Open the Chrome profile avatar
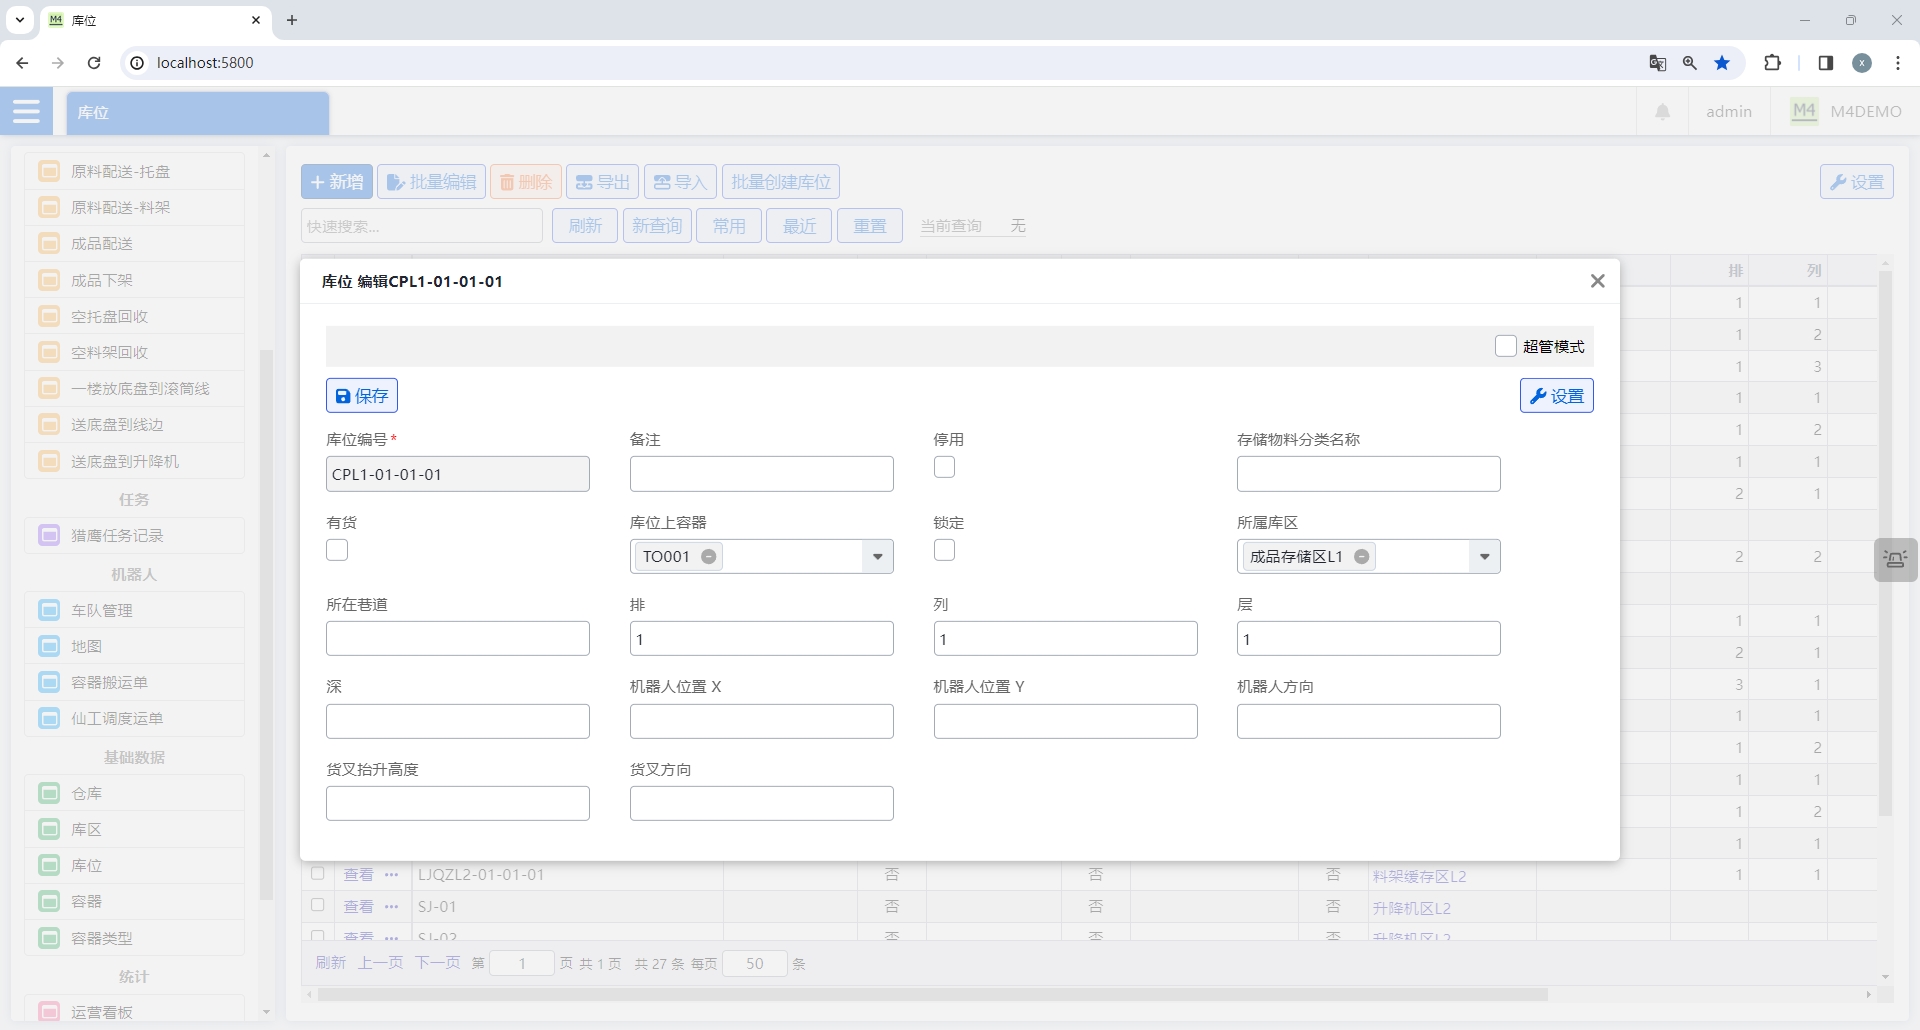The image size is (1920, 1030). [1862, 63]
